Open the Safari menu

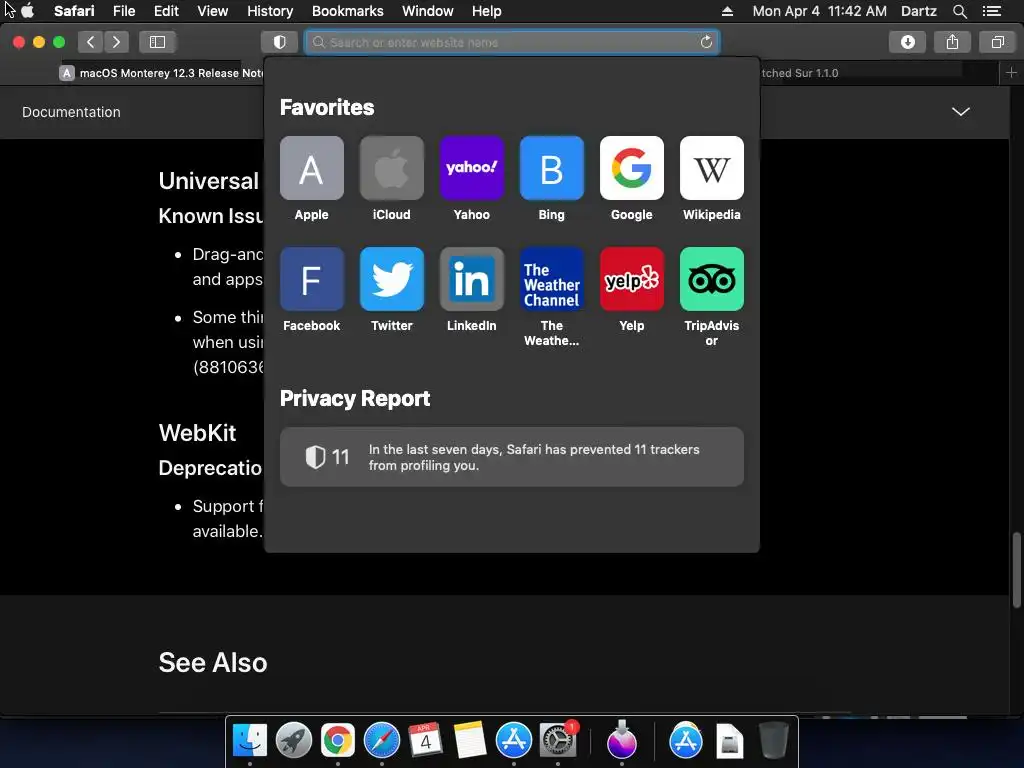click(74, 11)
